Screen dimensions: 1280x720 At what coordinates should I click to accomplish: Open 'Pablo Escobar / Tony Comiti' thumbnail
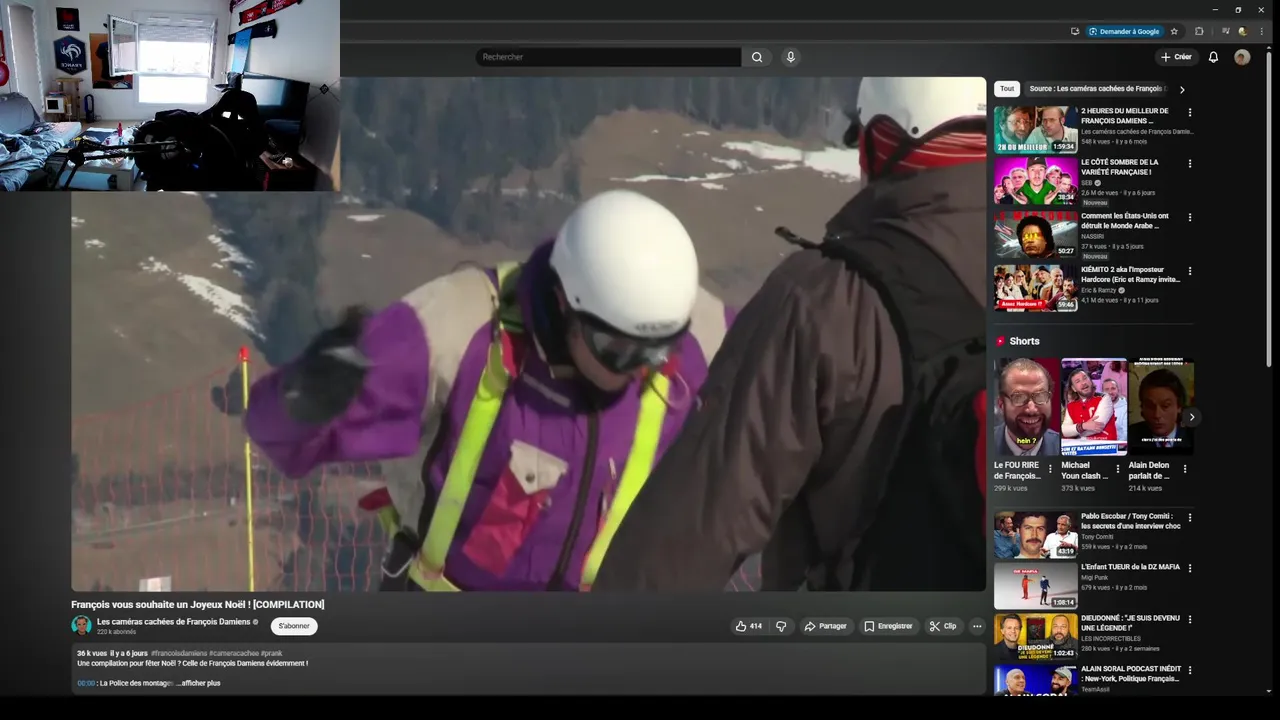tap(1035, 534)
